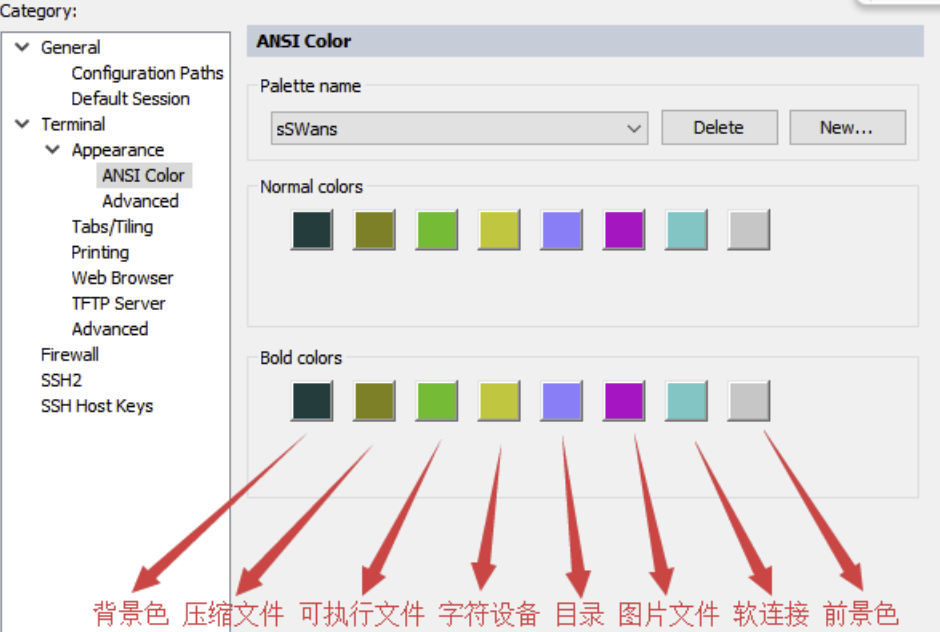This screenshot has width=940, height=632.
Task: Collapse the General tree node
Action: (22, 47)
